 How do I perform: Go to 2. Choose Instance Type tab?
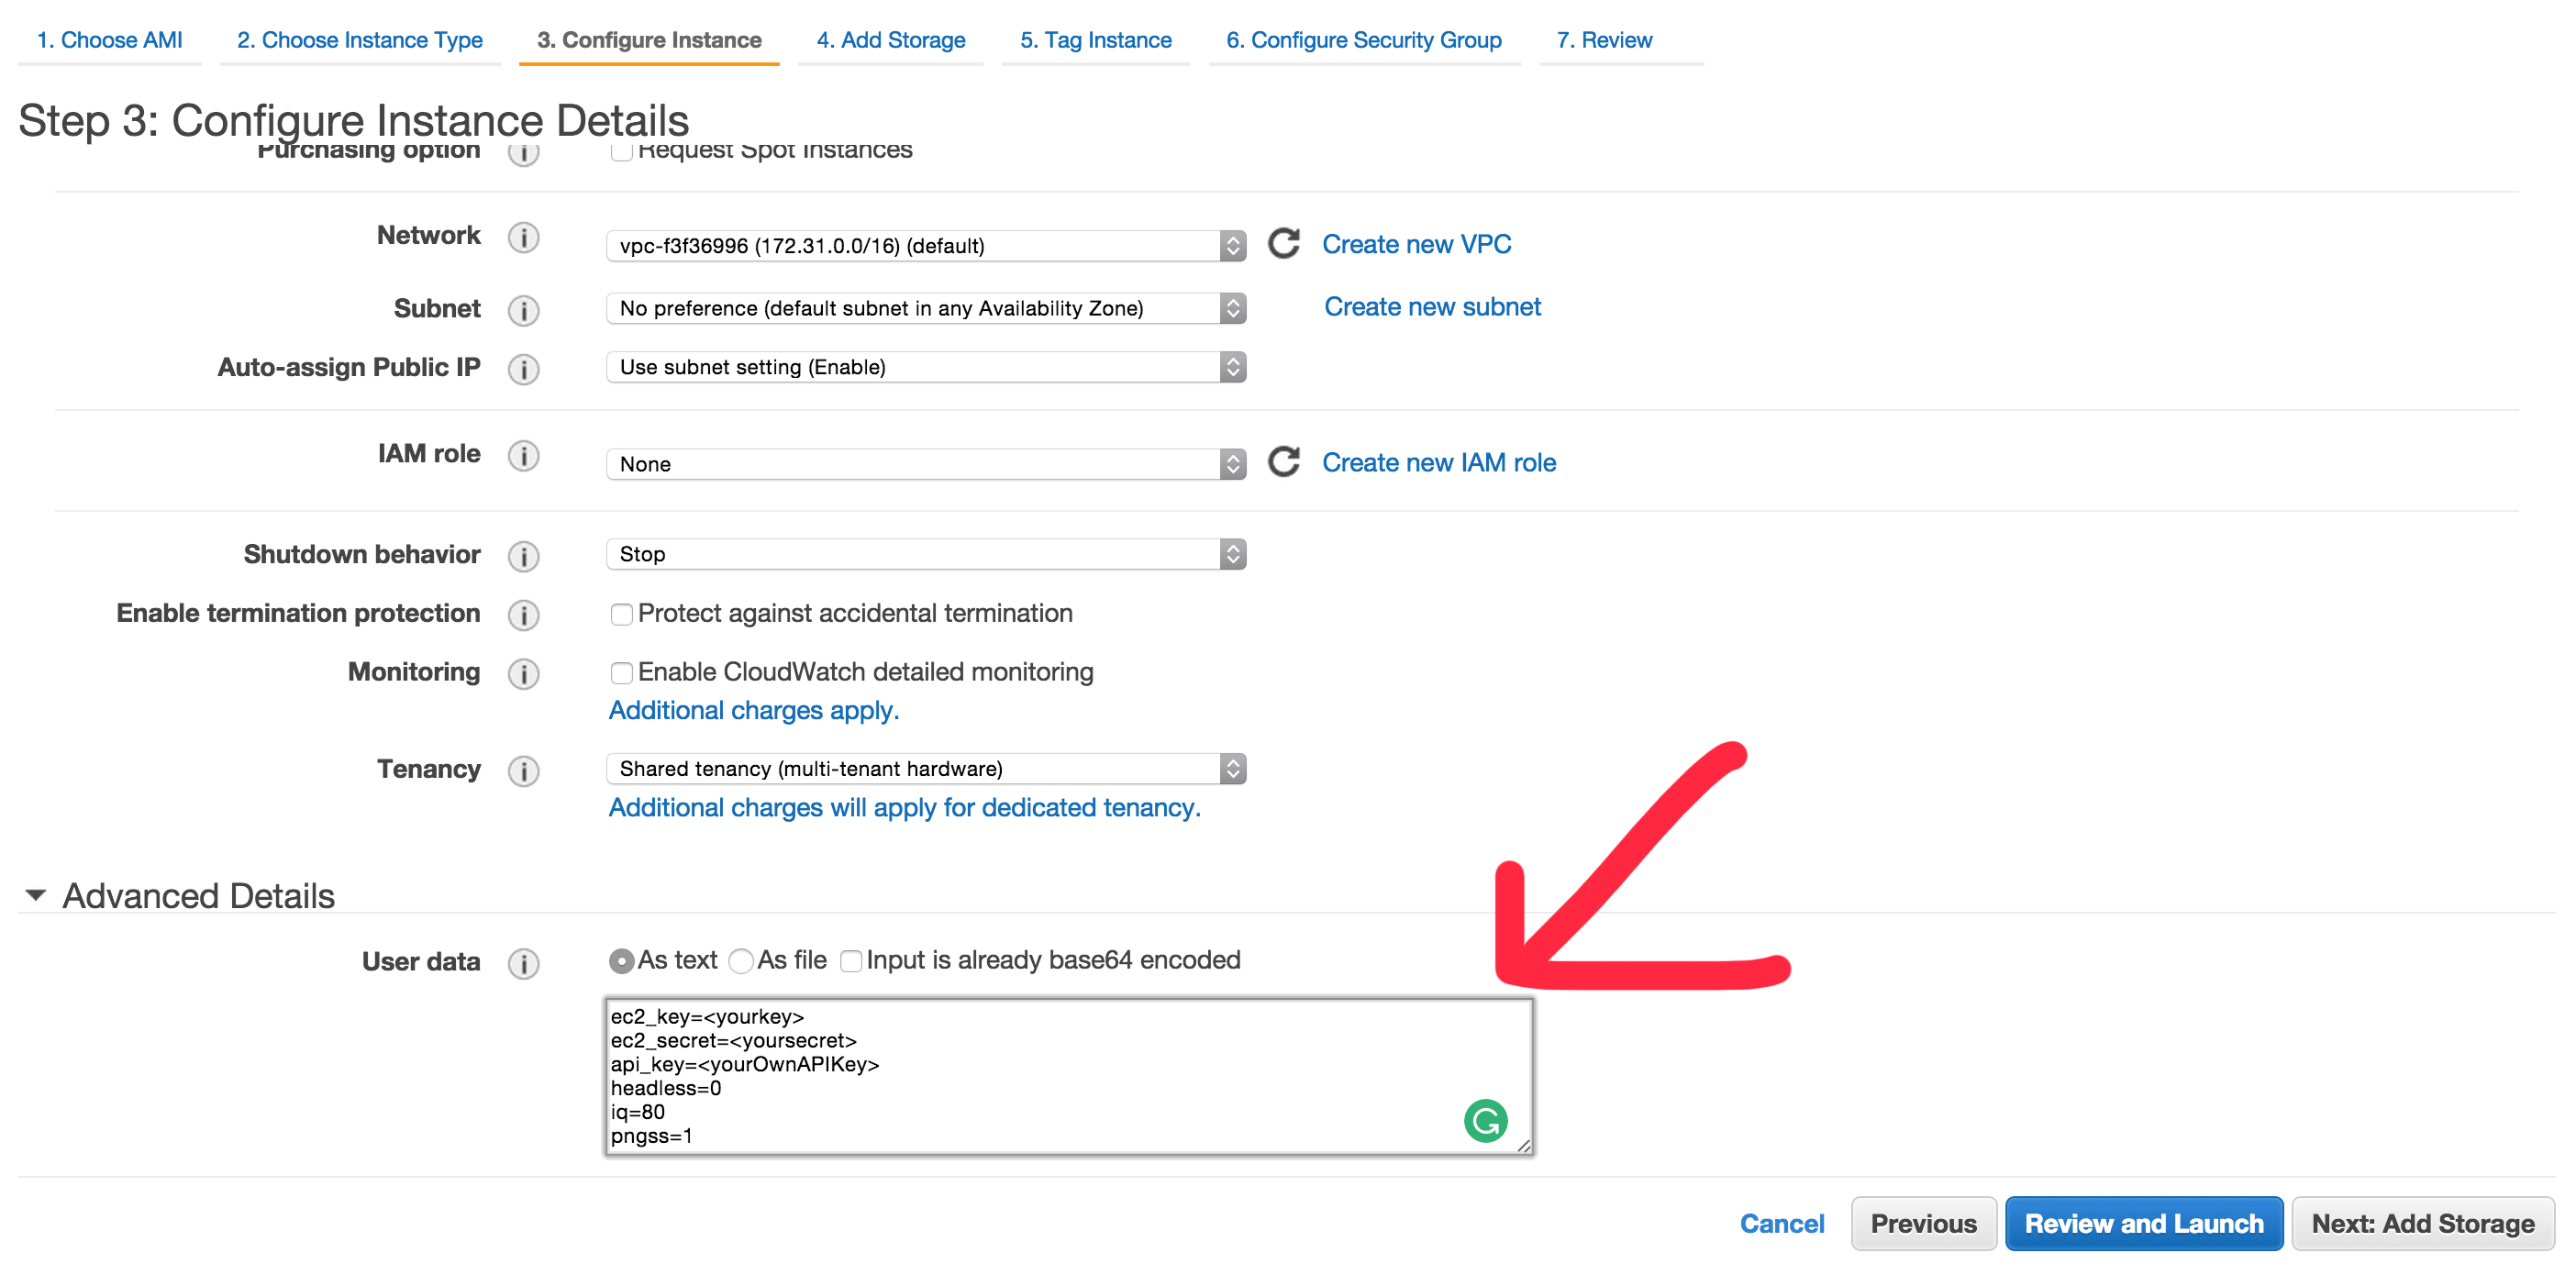tap(359, 40)
